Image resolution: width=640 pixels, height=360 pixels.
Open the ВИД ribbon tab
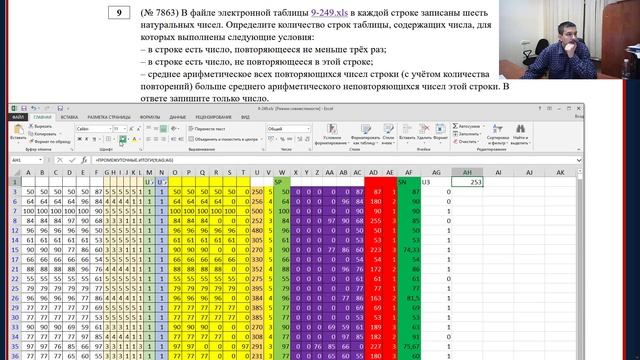click(245, 117)
